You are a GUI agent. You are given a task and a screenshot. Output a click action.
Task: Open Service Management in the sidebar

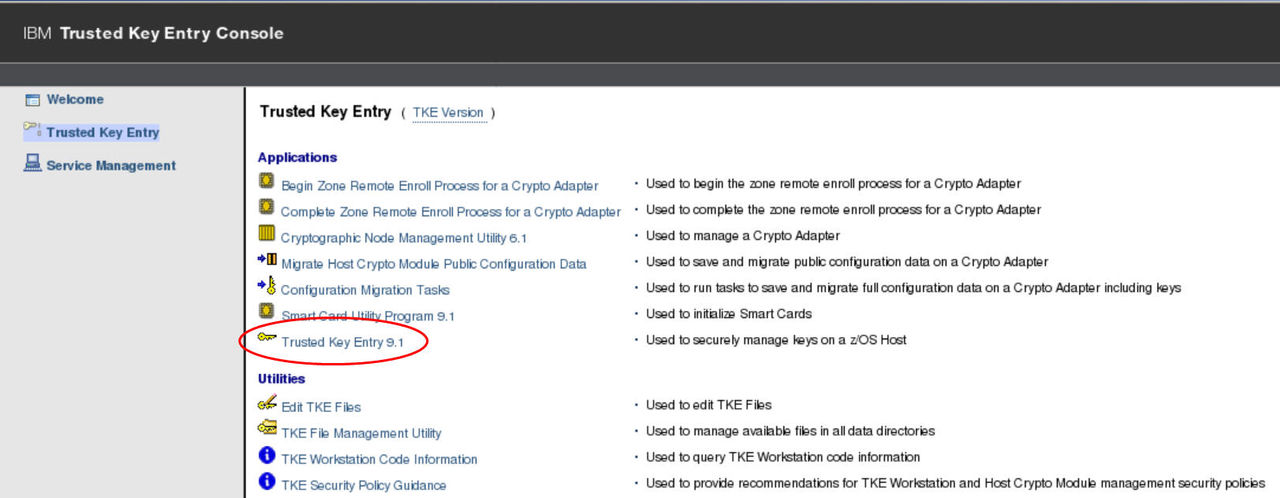pyautogui.click(x=111, y=166)
